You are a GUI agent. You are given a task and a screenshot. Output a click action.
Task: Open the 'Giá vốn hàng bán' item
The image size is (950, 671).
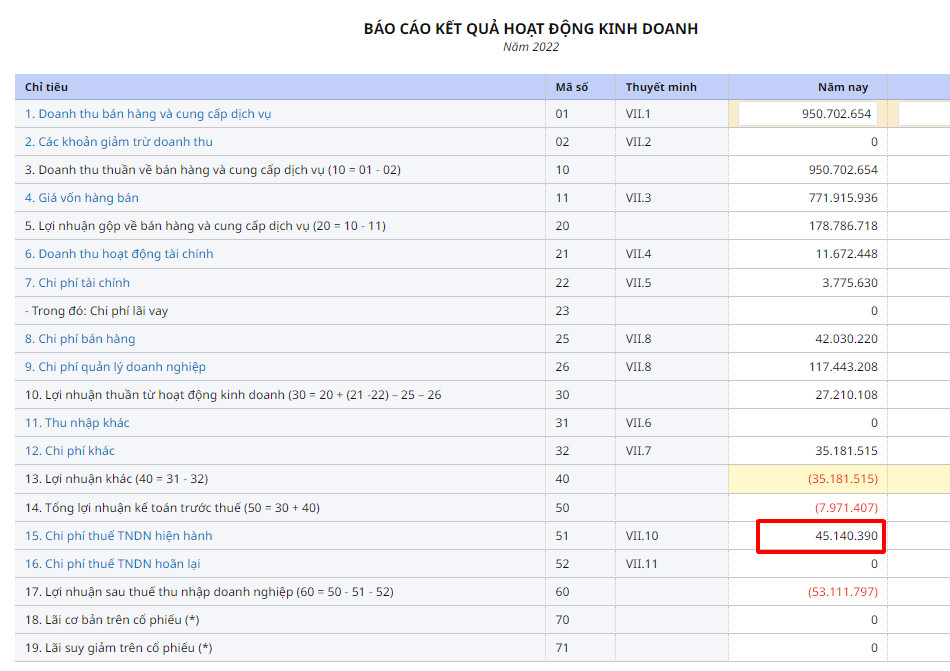[x=82, y=198]
